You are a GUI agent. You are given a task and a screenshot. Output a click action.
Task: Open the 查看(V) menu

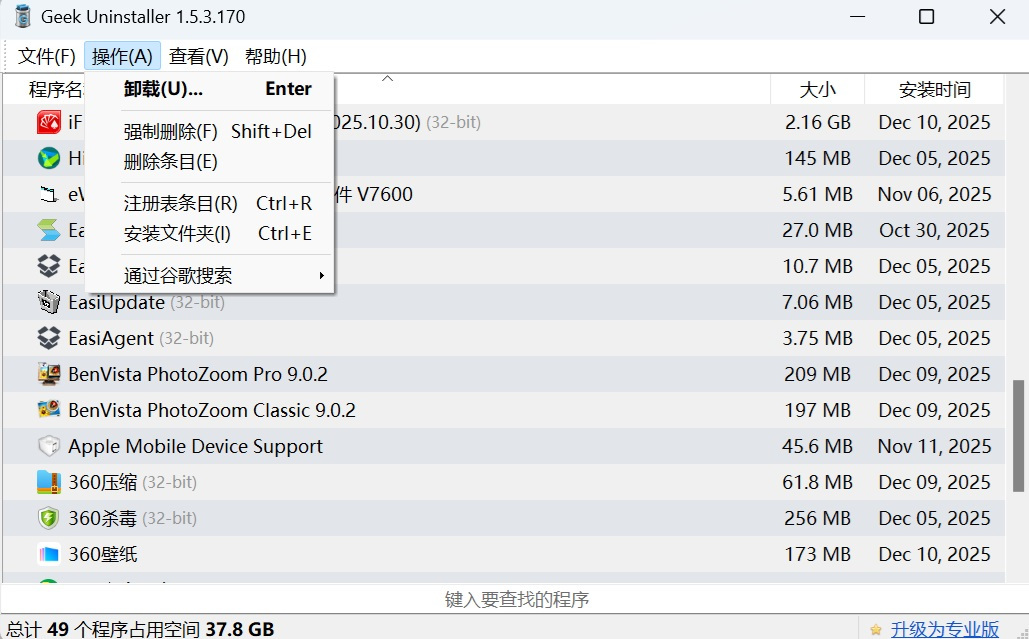(197, 55)
